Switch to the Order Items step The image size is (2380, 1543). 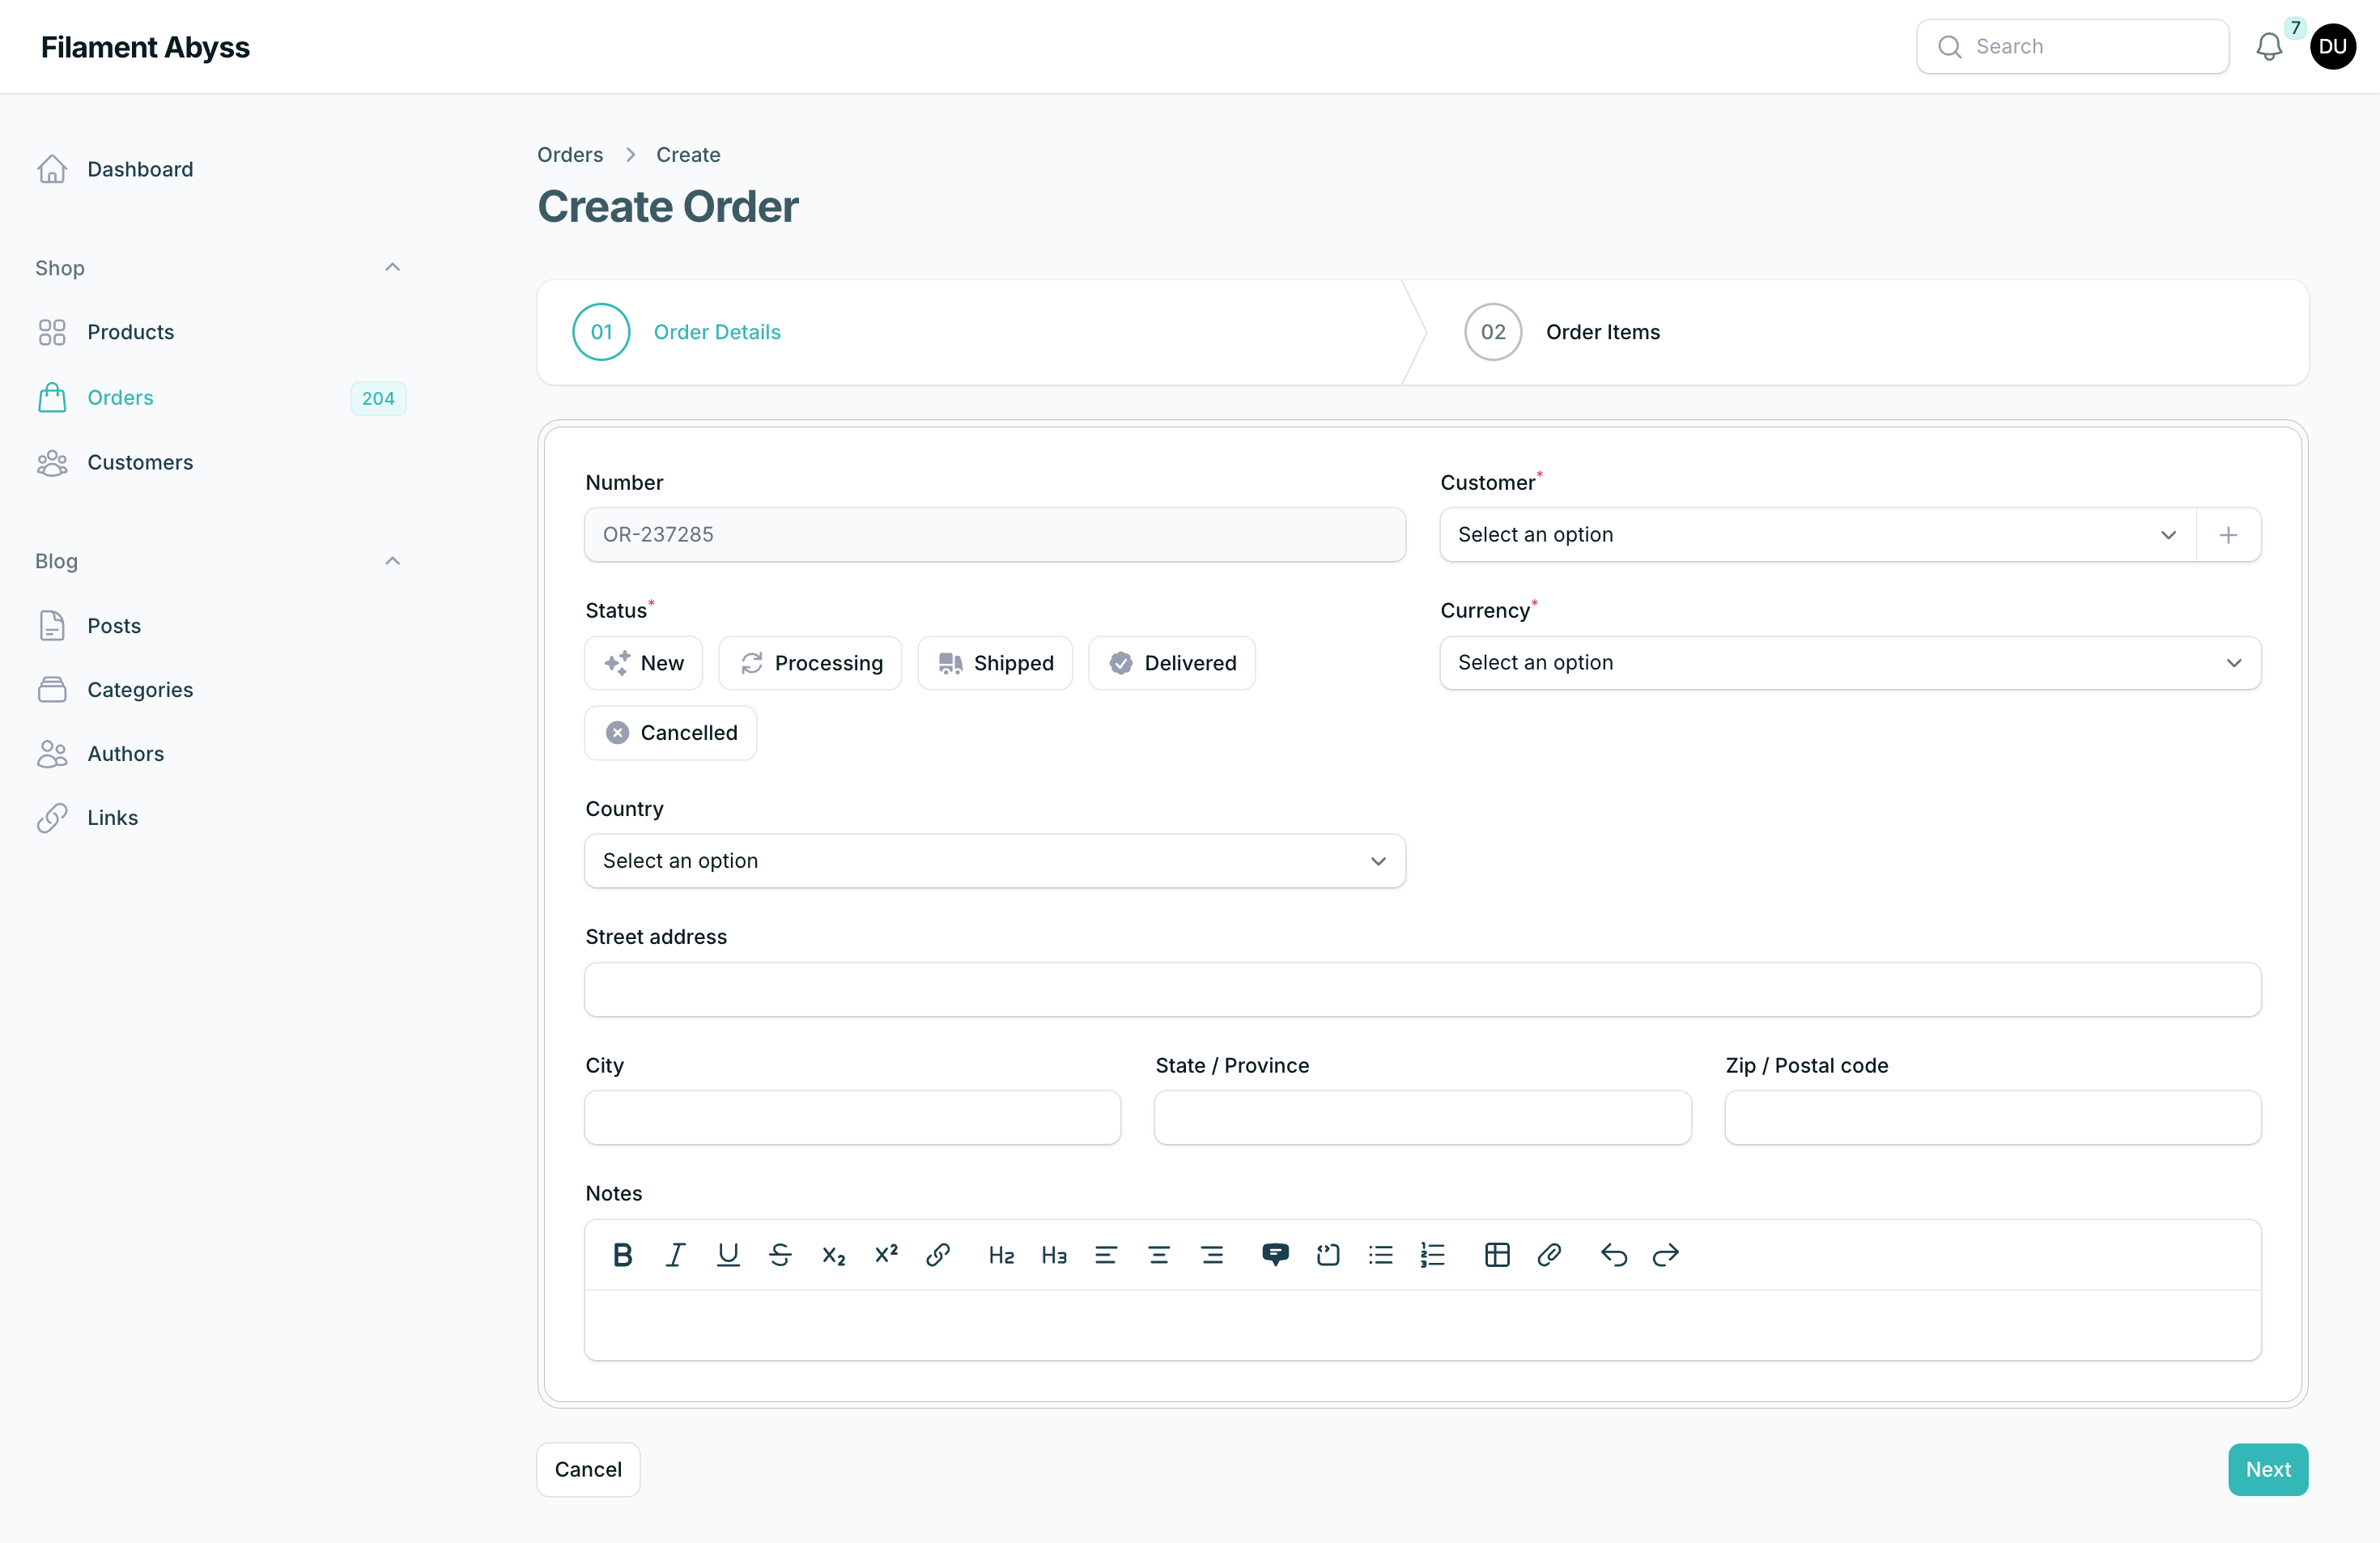tap(1603, 331)
